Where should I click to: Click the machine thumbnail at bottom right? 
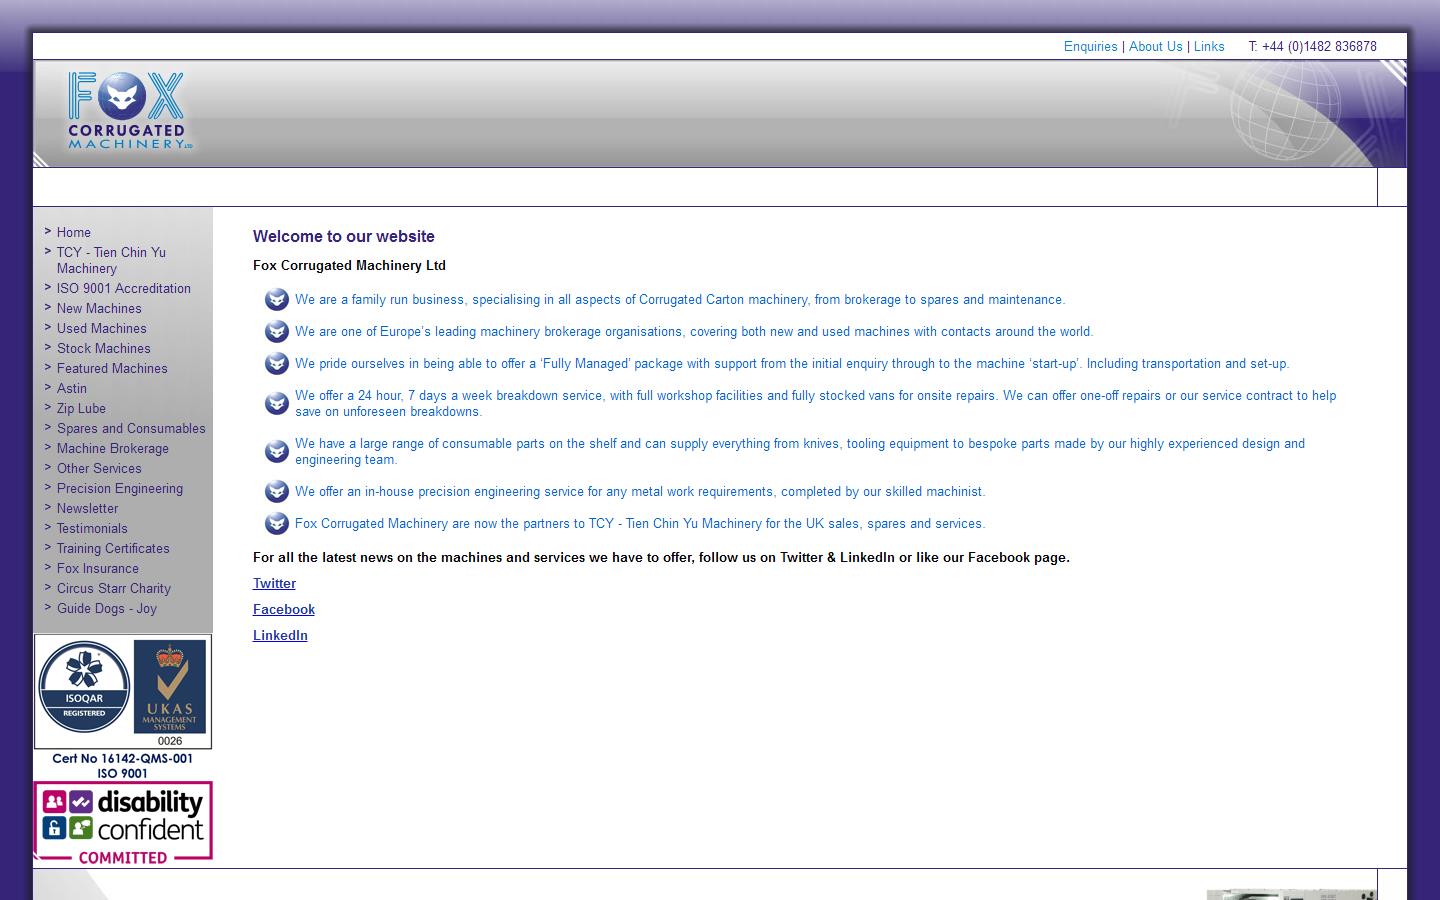pyautogui.click(x=1290, y=894)
